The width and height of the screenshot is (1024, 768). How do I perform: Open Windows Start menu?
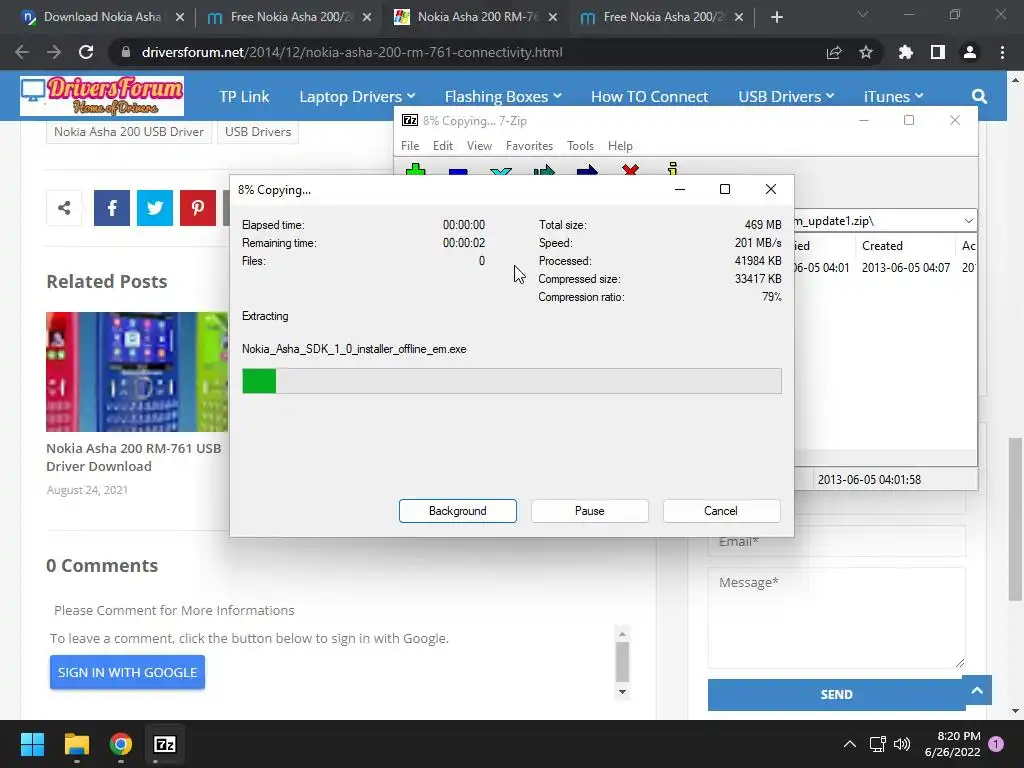(32, 744)
